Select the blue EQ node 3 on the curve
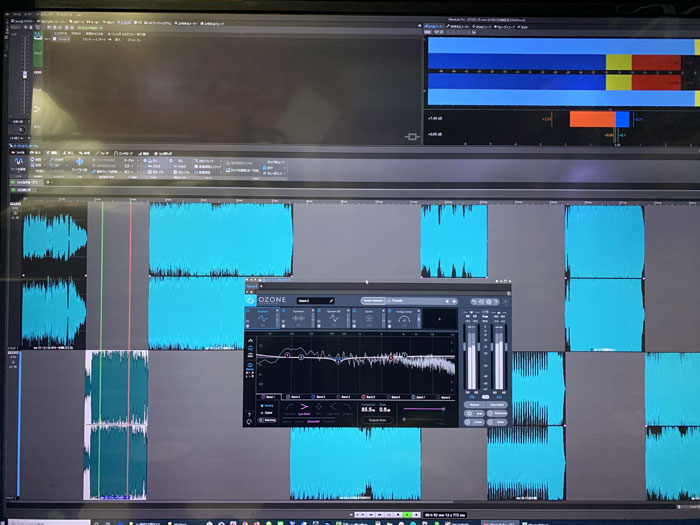The width and height of the screenshot is (700, 525). pos(338,362)
